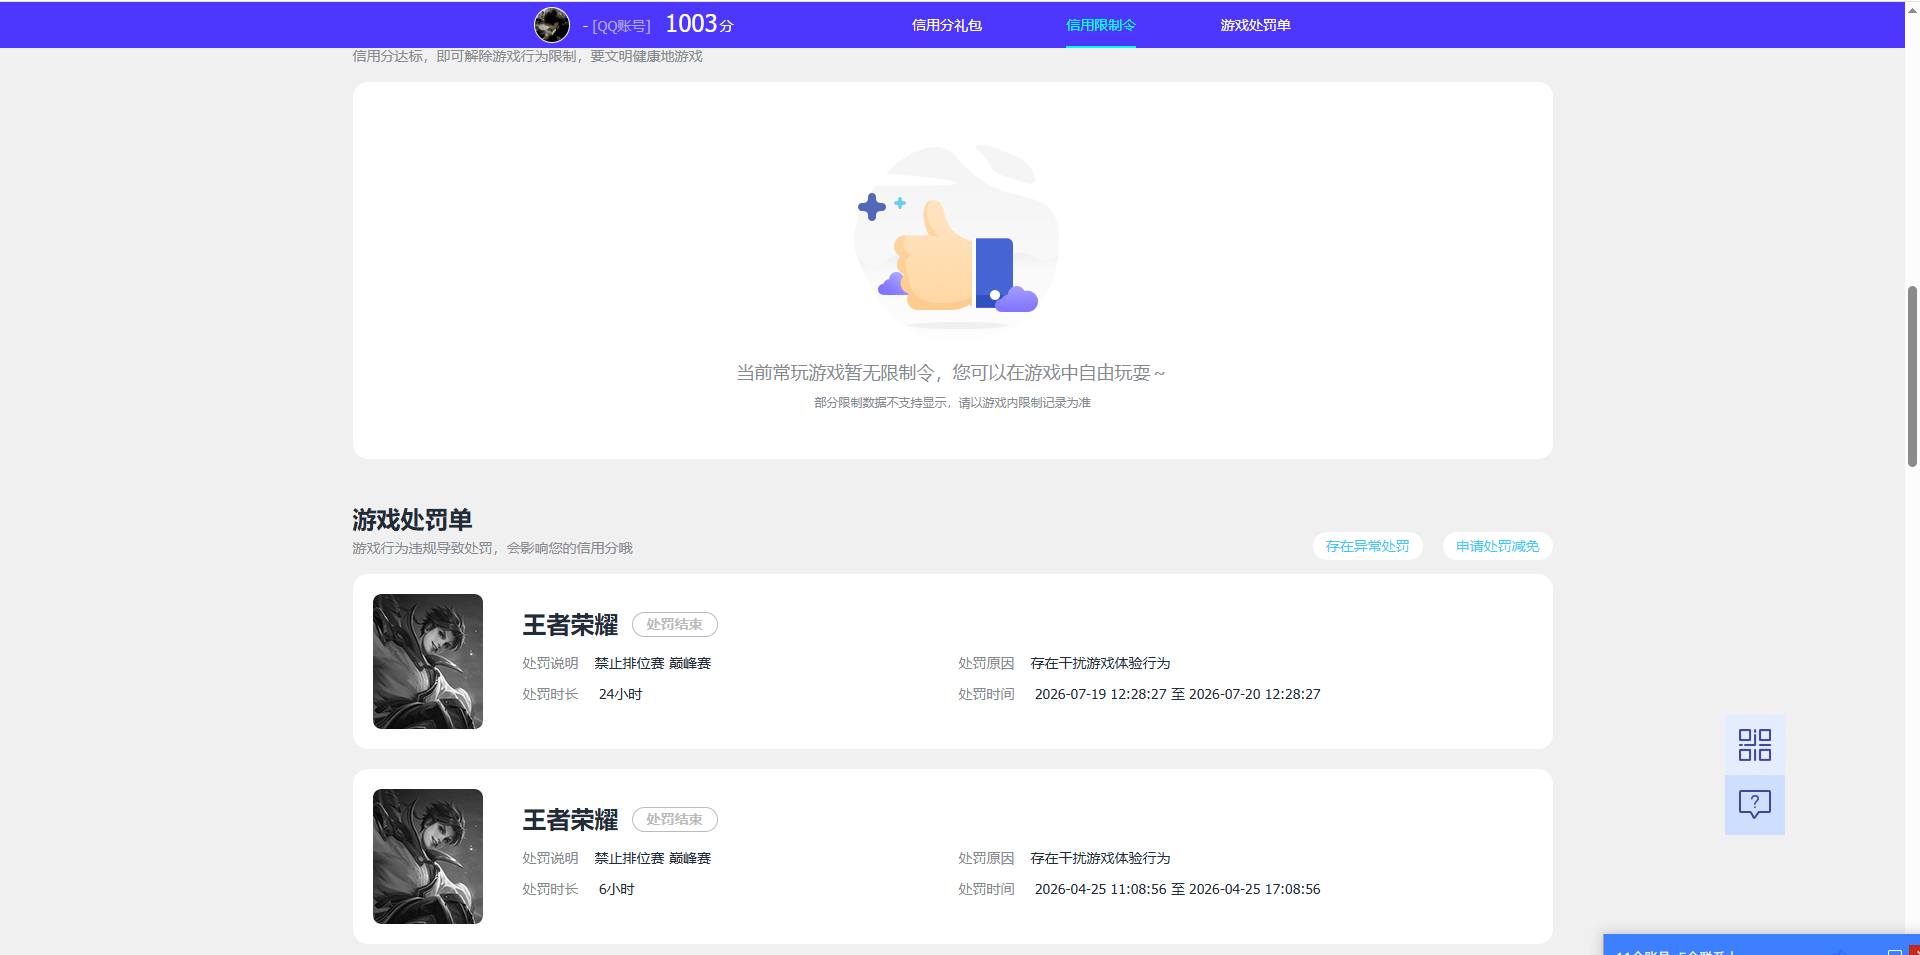Click the time range starting 2026-04-25 11:08:56
This screenshot has width=1920, height=955.
coord(1177,889)
